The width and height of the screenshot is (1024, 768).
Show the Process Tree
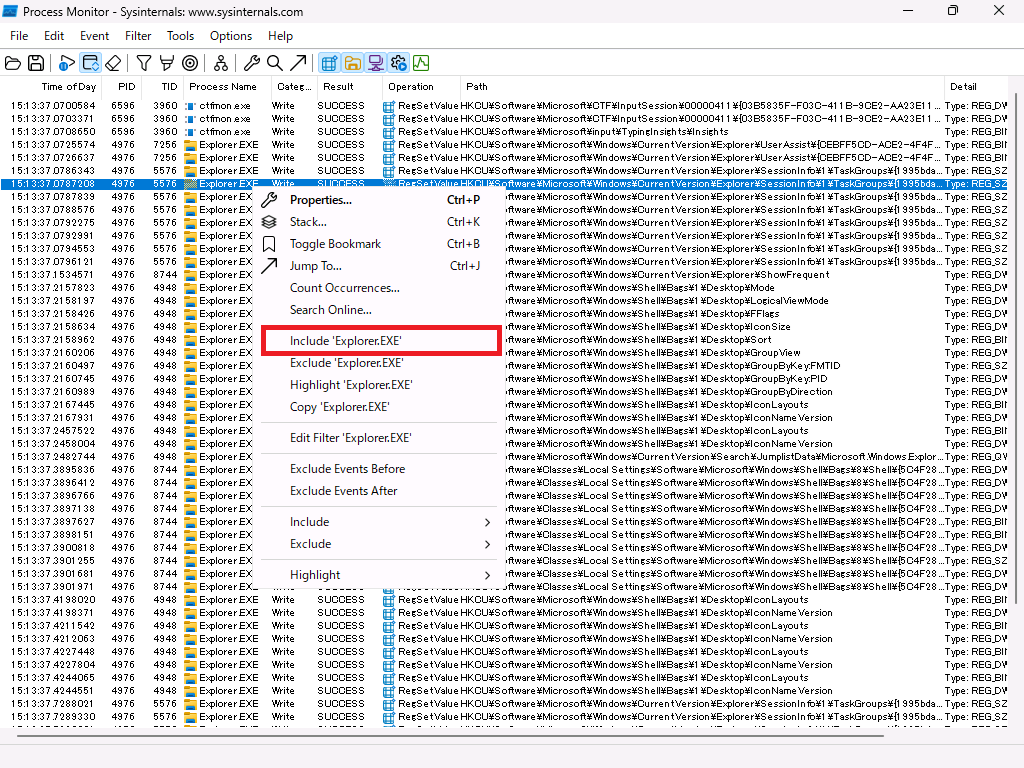pyautogui.click(x=221, y=62)
